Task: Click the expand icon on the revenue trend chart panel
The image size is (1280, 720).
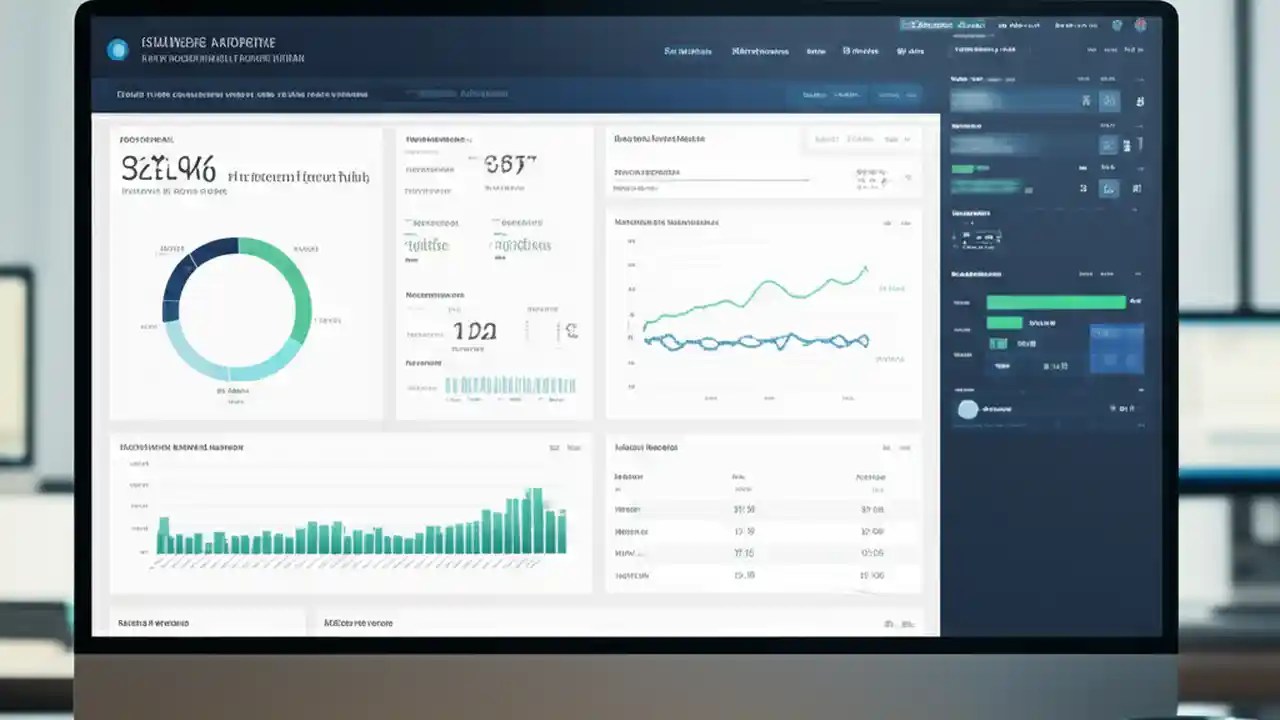Action: tap(905, 222)
